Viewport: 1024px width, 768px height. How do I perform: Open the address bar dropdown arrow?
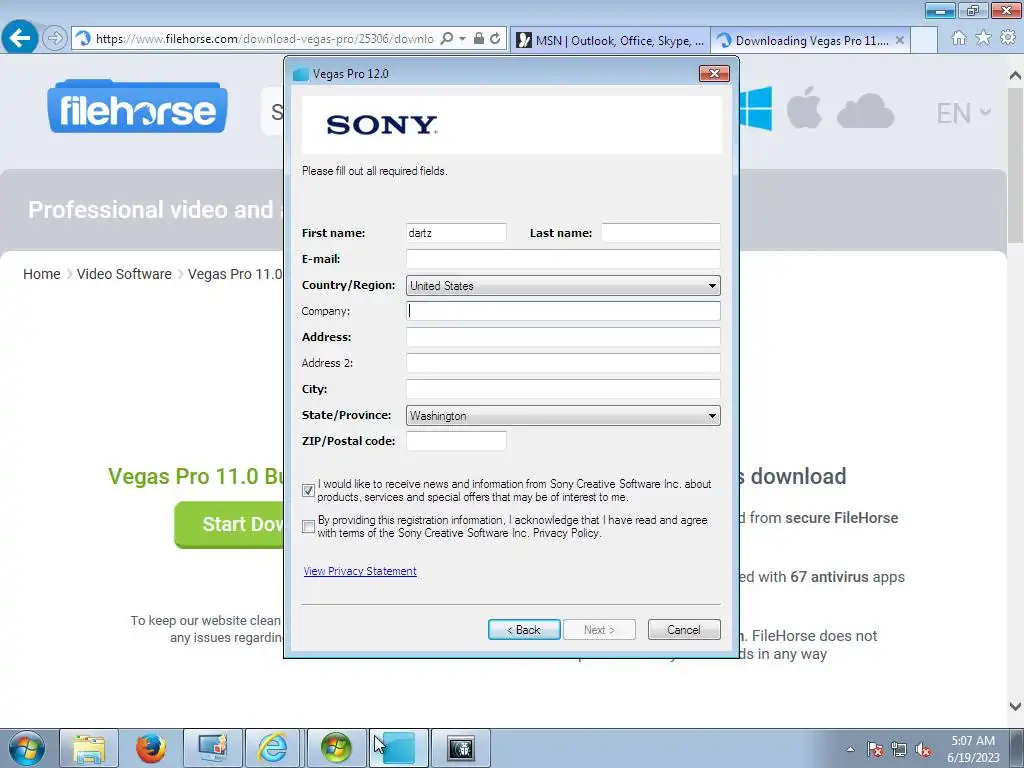[x=462, y=39]
